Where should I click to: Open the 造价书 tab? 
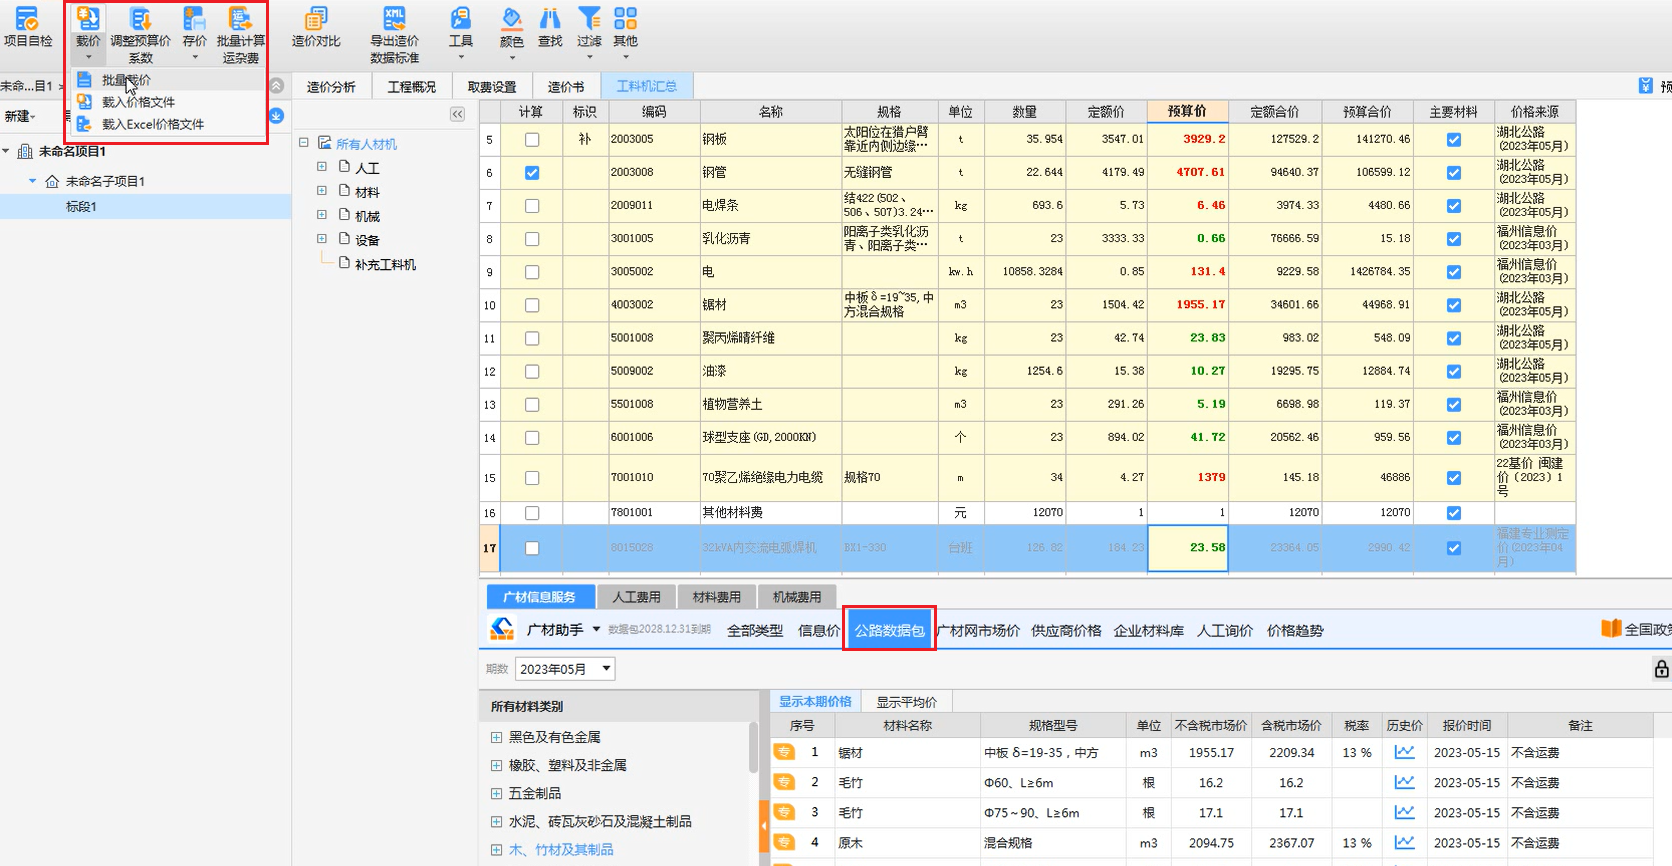[566, 87]
